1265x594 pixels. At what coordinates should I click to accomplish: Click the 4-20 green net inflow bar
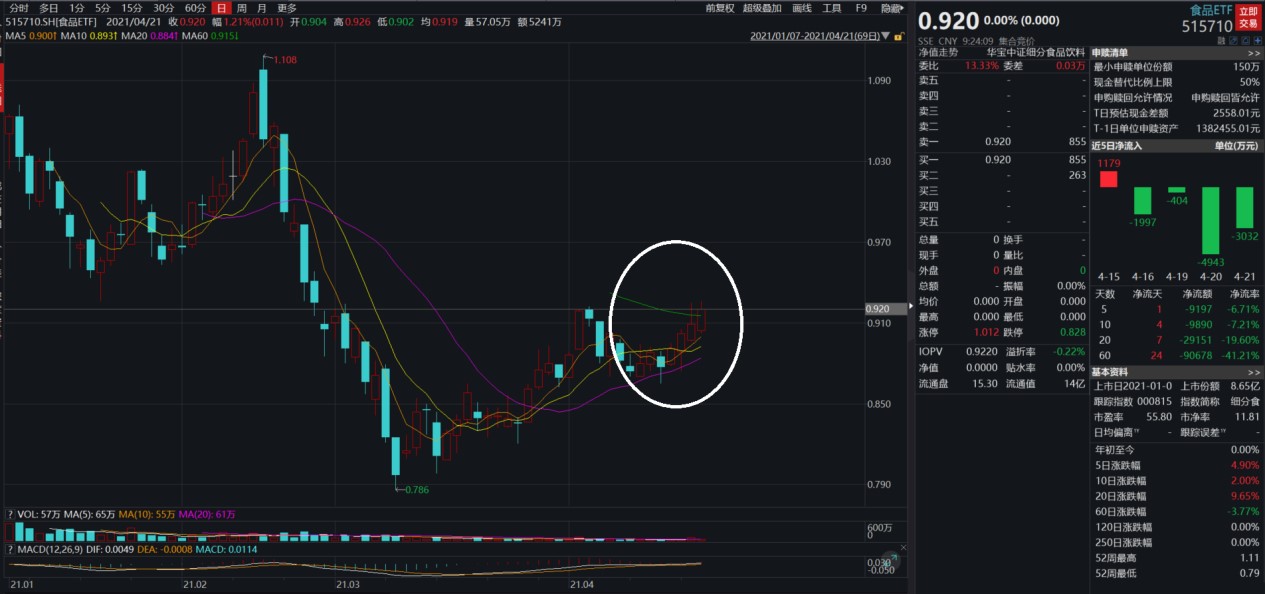click(x=1211, y=220)
